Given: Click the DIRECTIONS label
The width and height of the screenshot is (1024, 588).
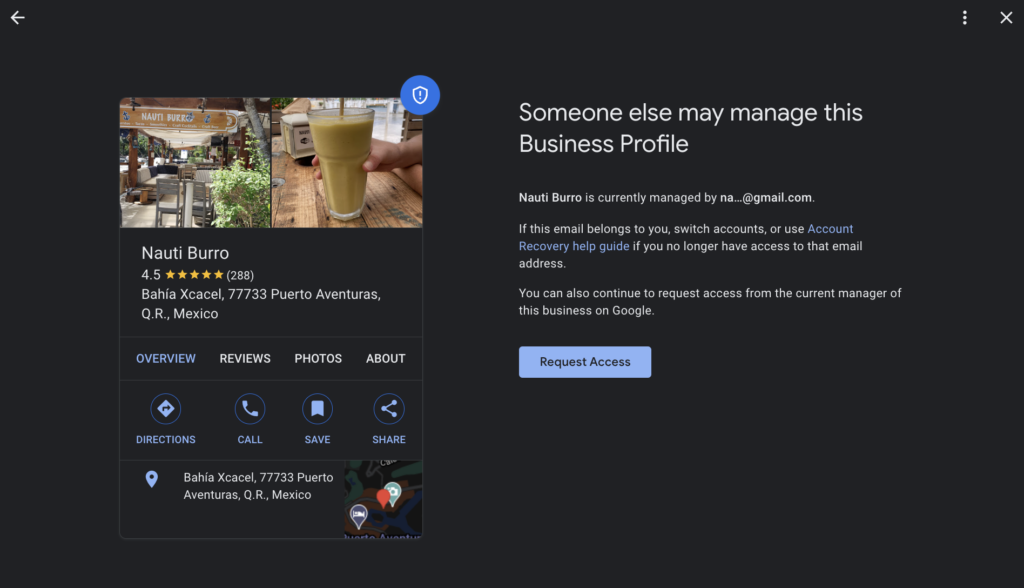Looking at the screenshot, I should (166, 440).
